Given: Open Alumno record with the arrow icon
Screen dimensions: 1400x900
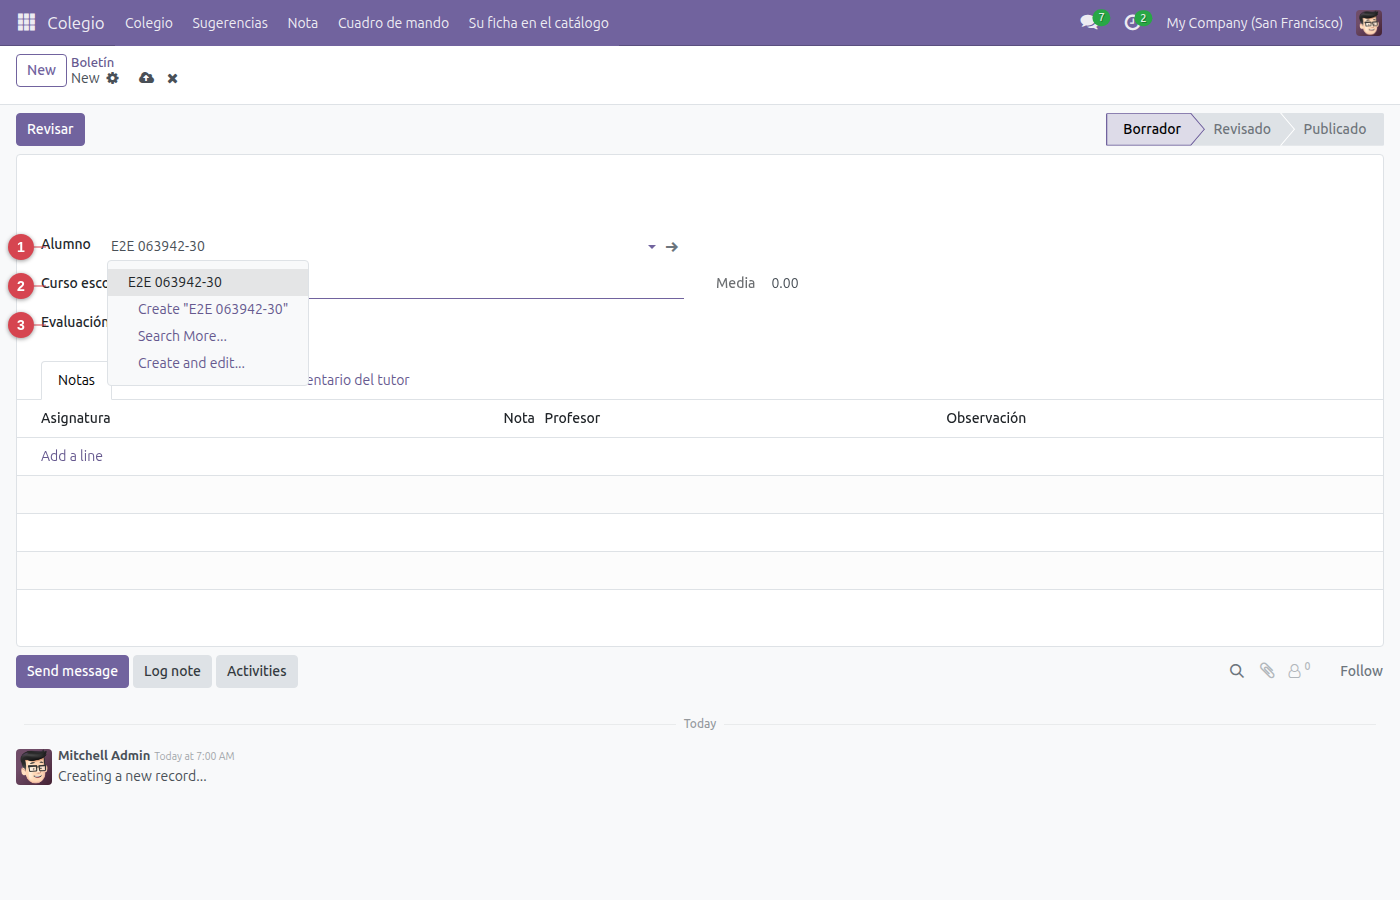Looking at the screenshot, I should click(672, 246).
